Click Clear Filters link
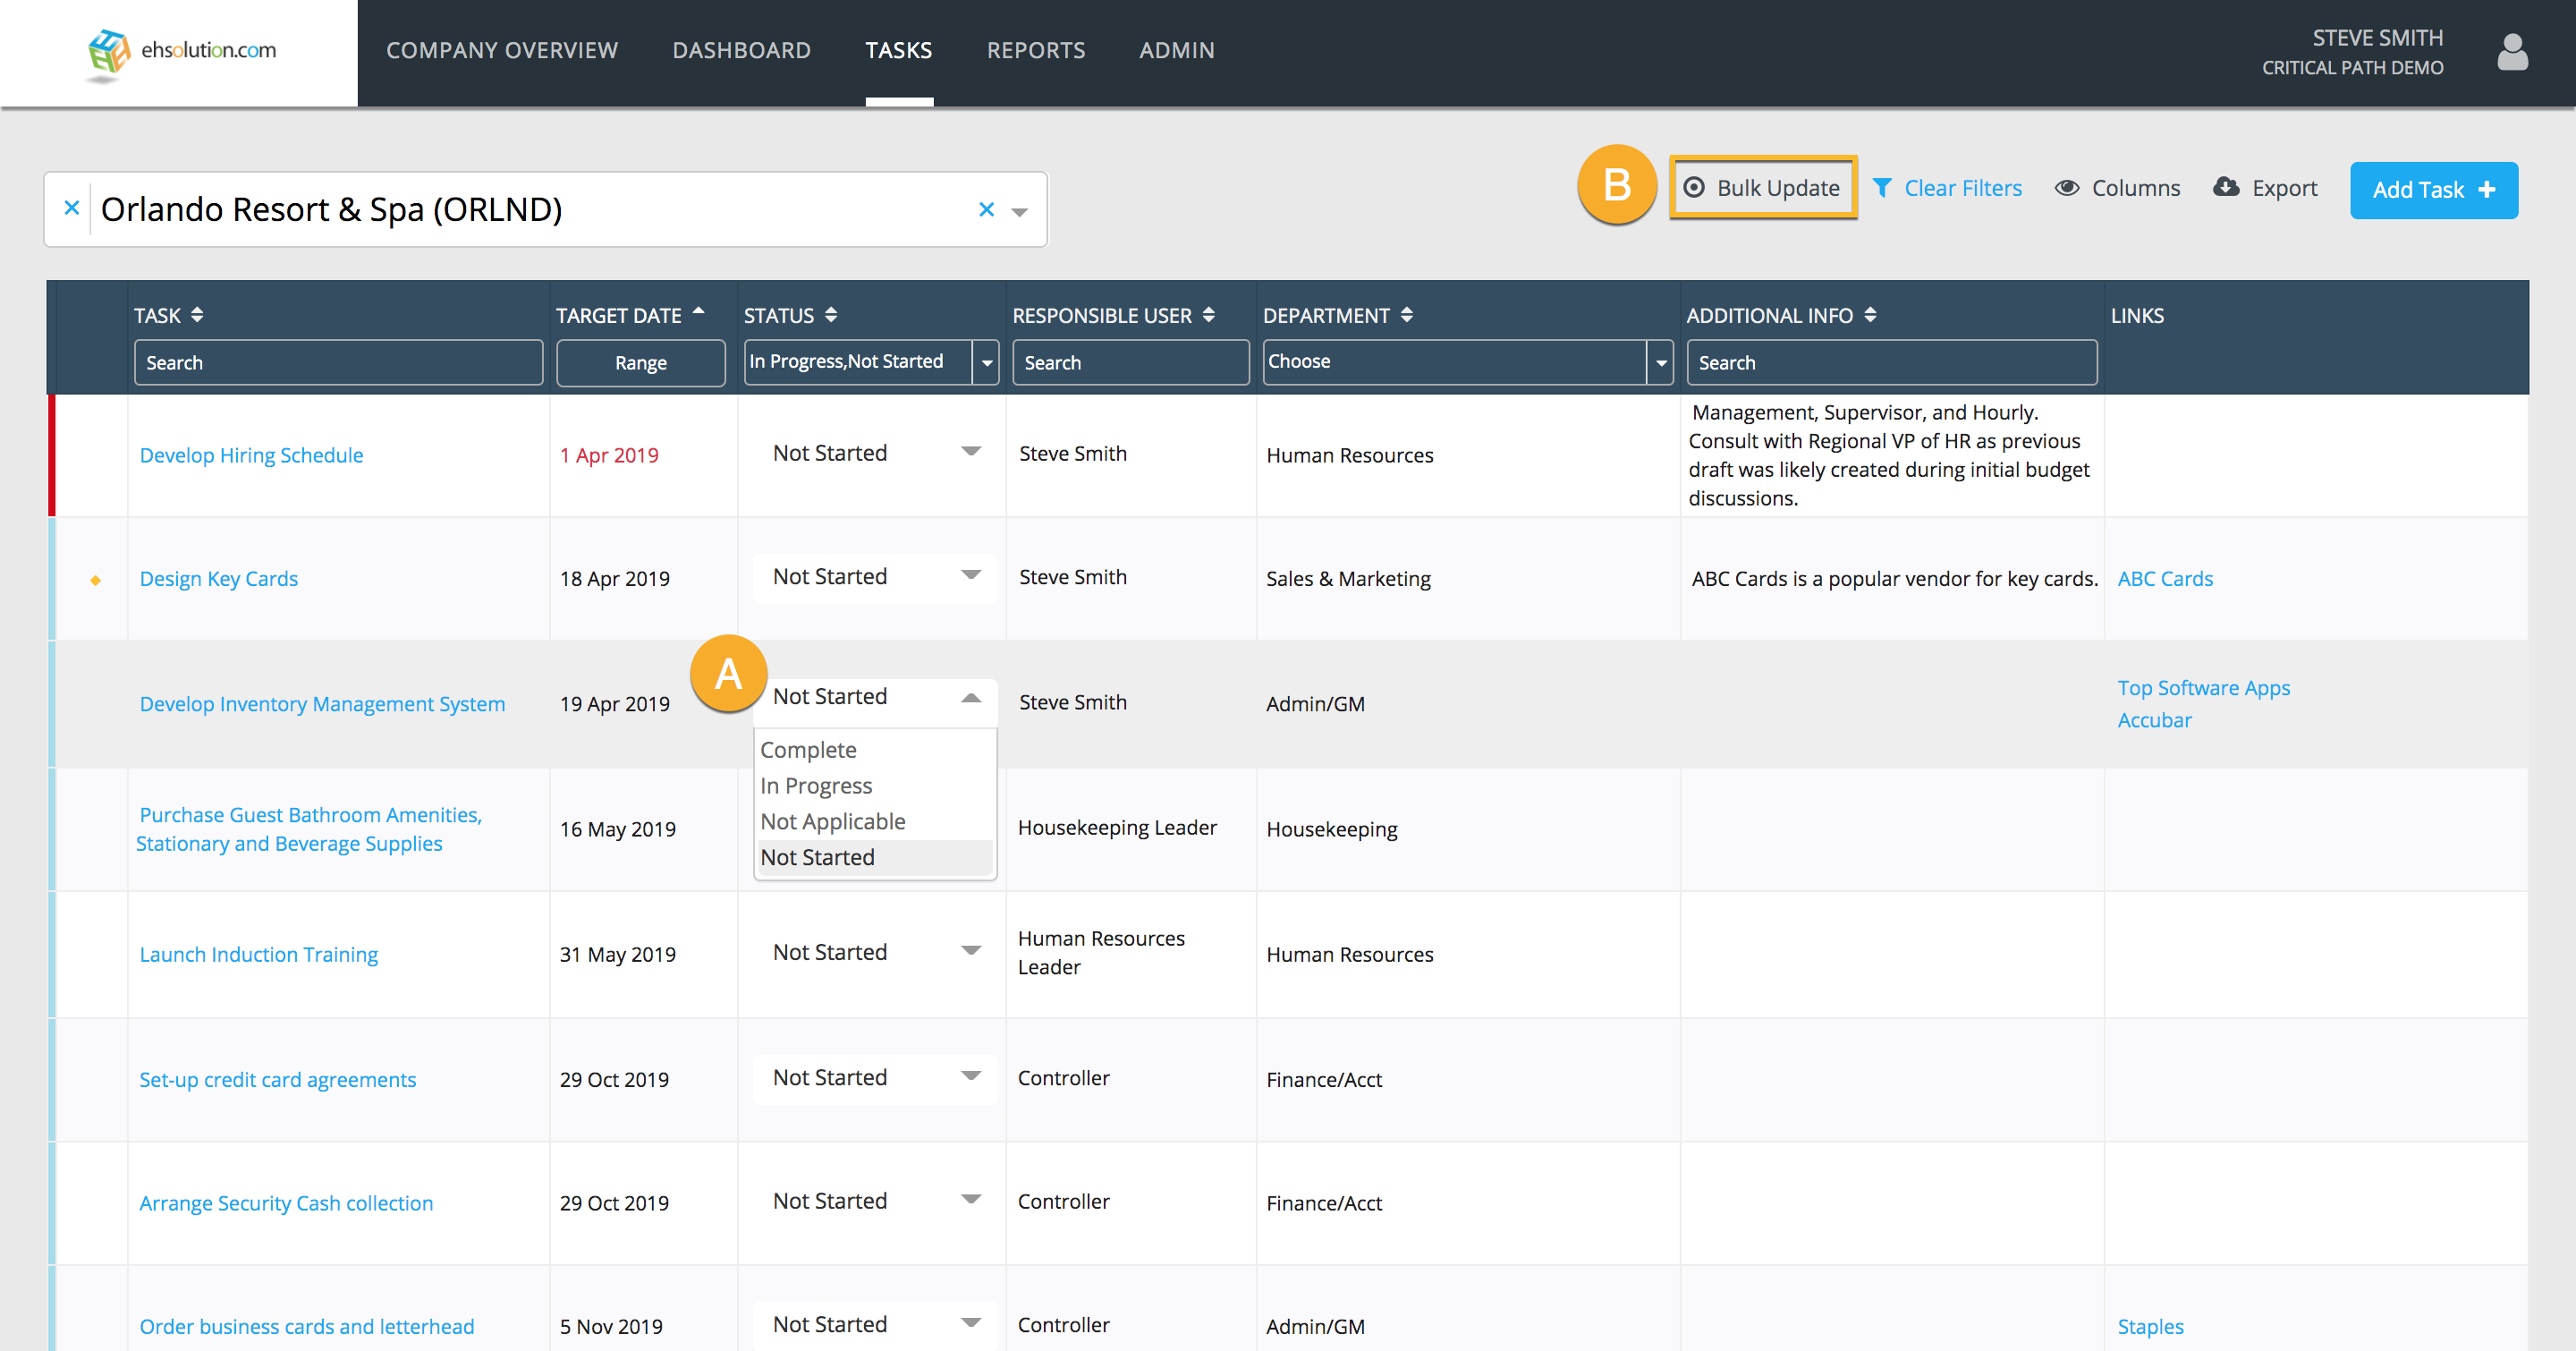 1947,188
